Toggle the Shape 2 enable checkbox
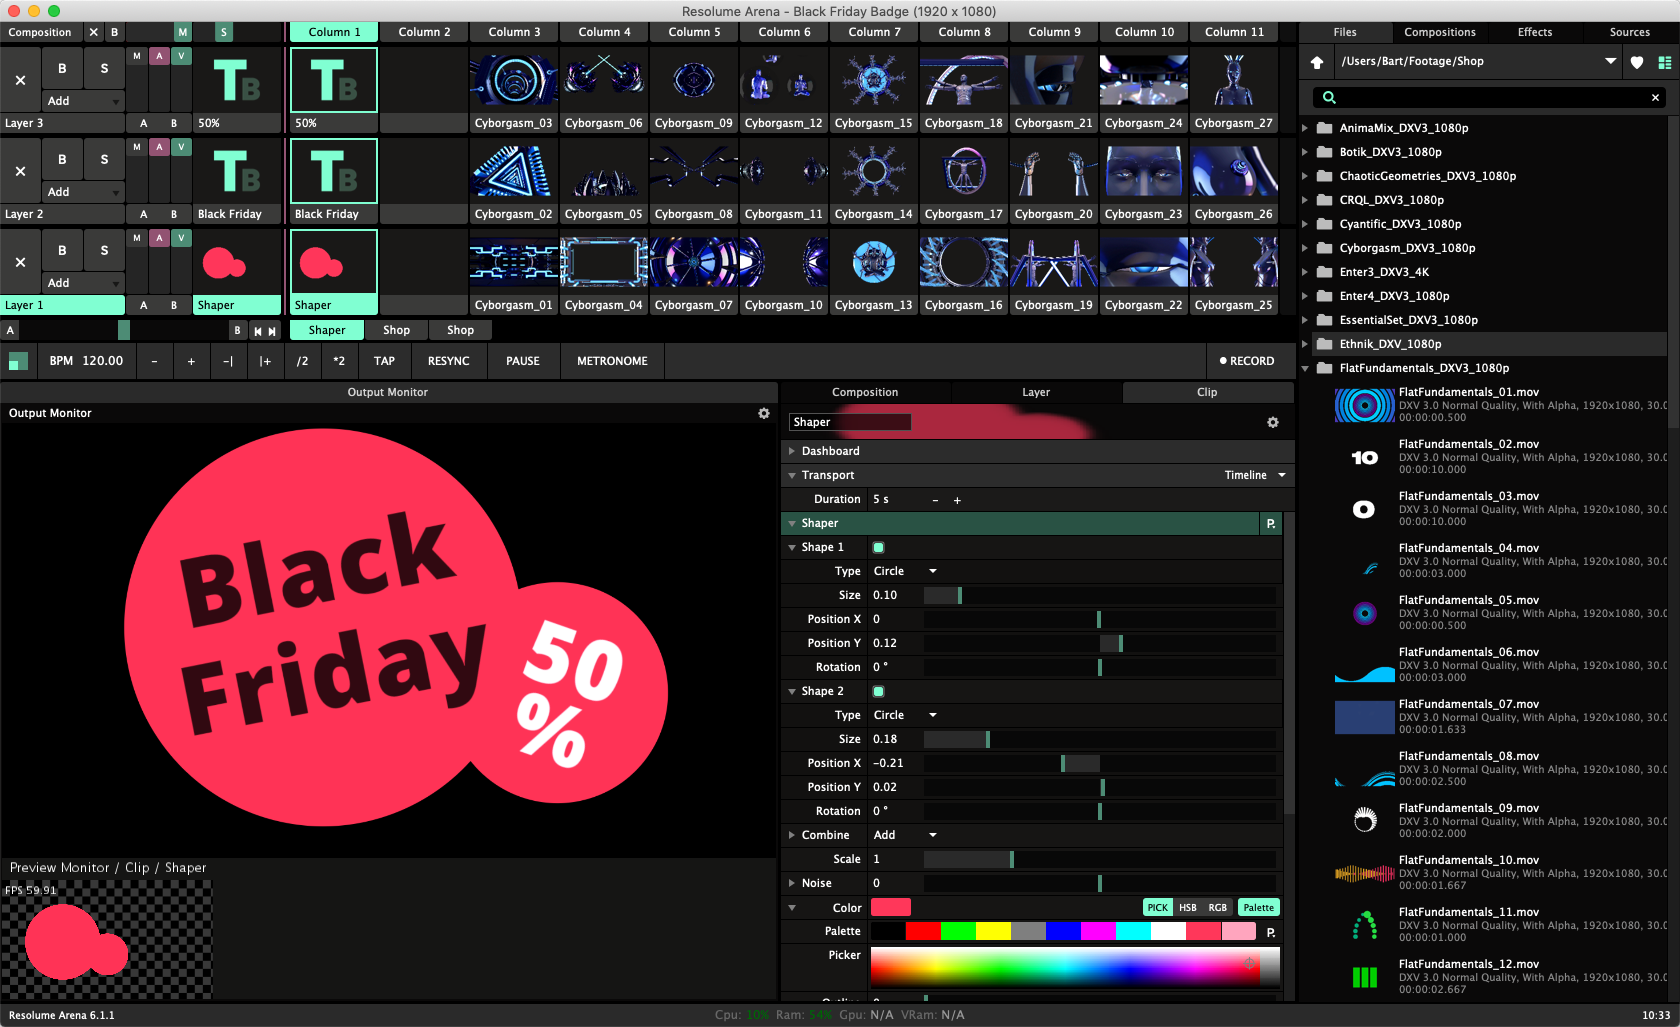1680x1027 pixels. click(878, 691)
